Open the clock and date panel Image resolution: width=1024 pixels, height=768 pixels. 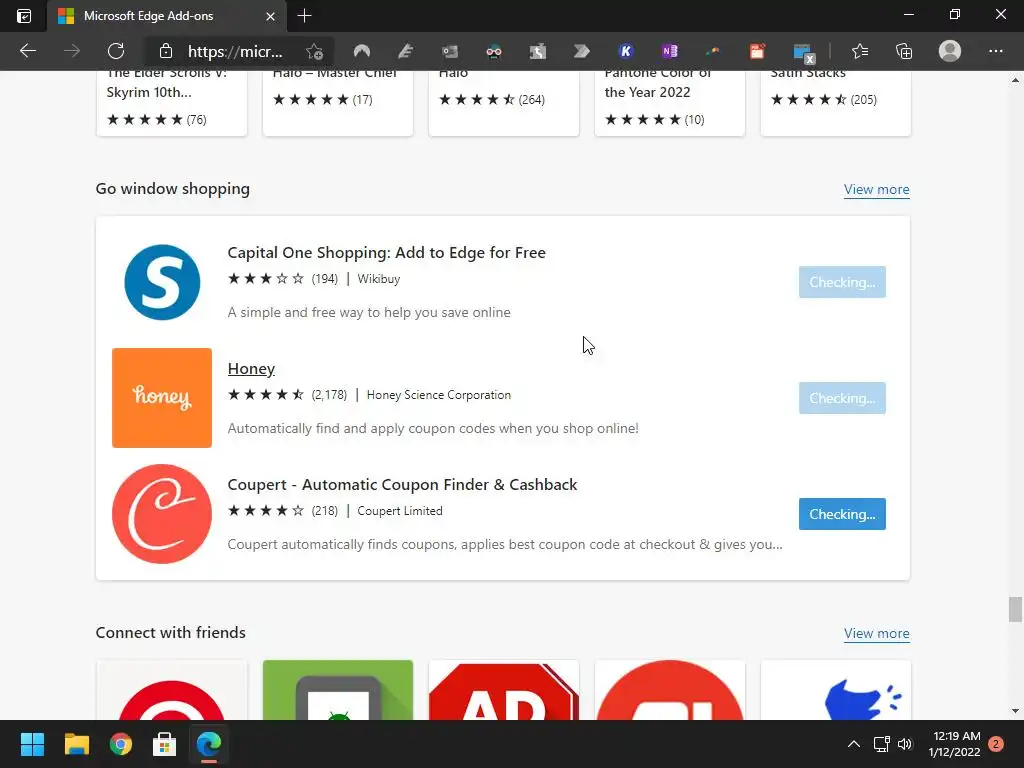tap(956, 744)
